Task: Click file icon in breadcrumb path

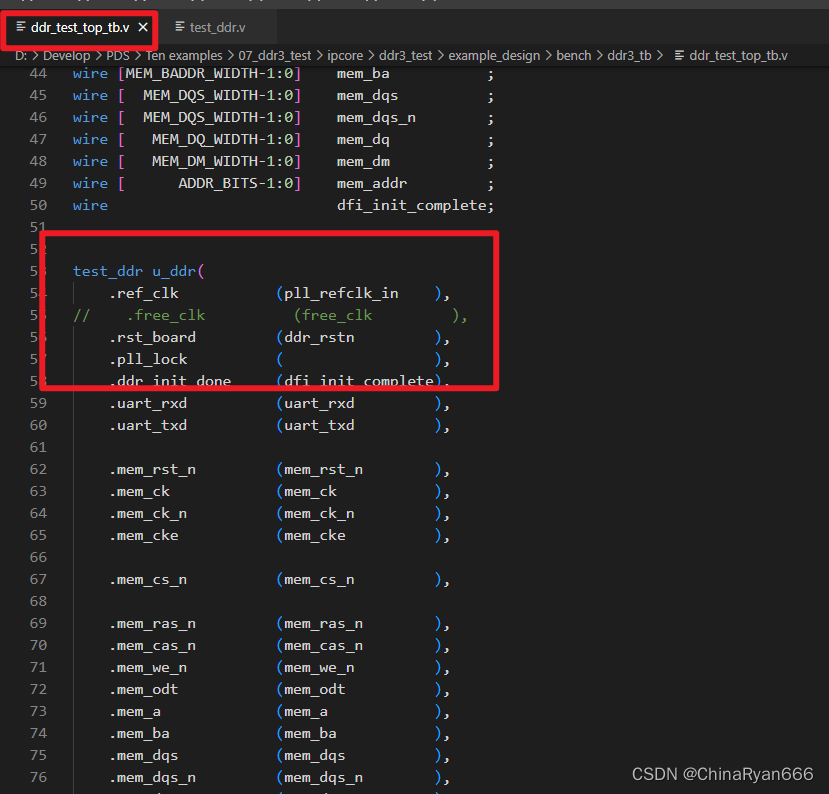Action: (679, 55)
